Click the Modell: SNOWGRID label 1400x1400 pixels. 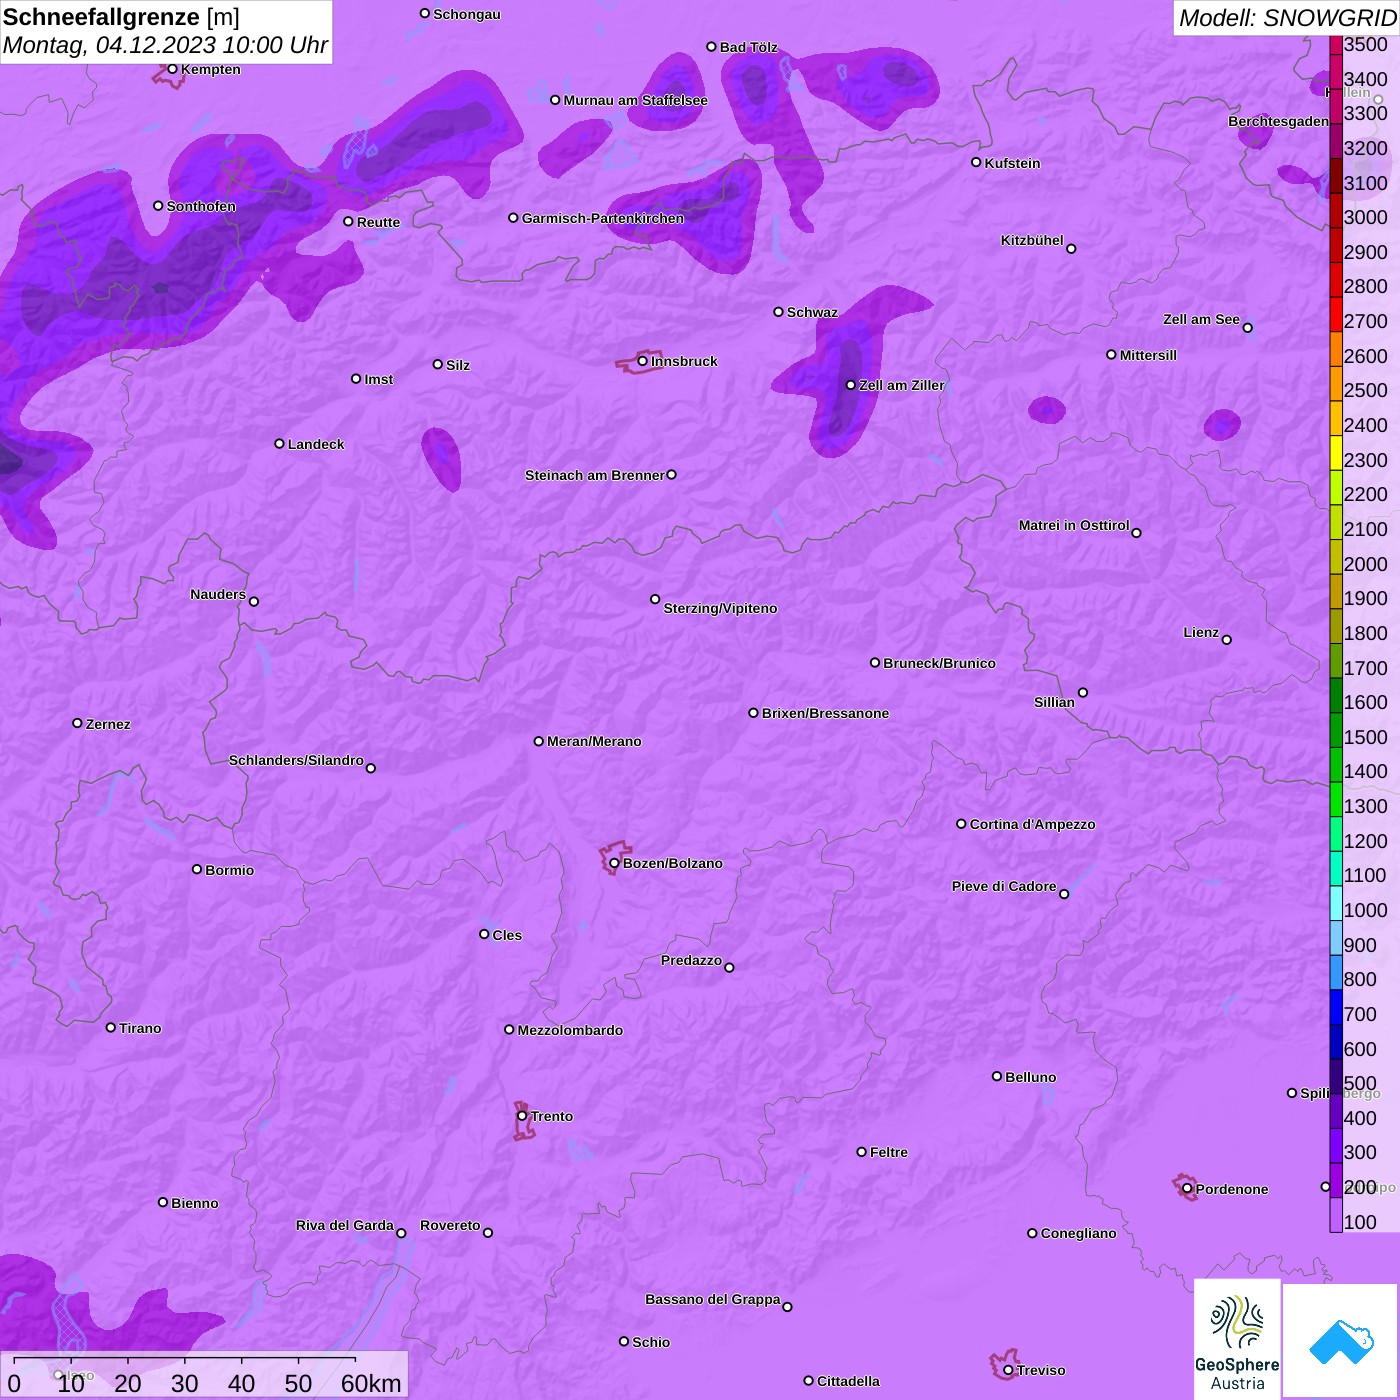point(1287,18)
